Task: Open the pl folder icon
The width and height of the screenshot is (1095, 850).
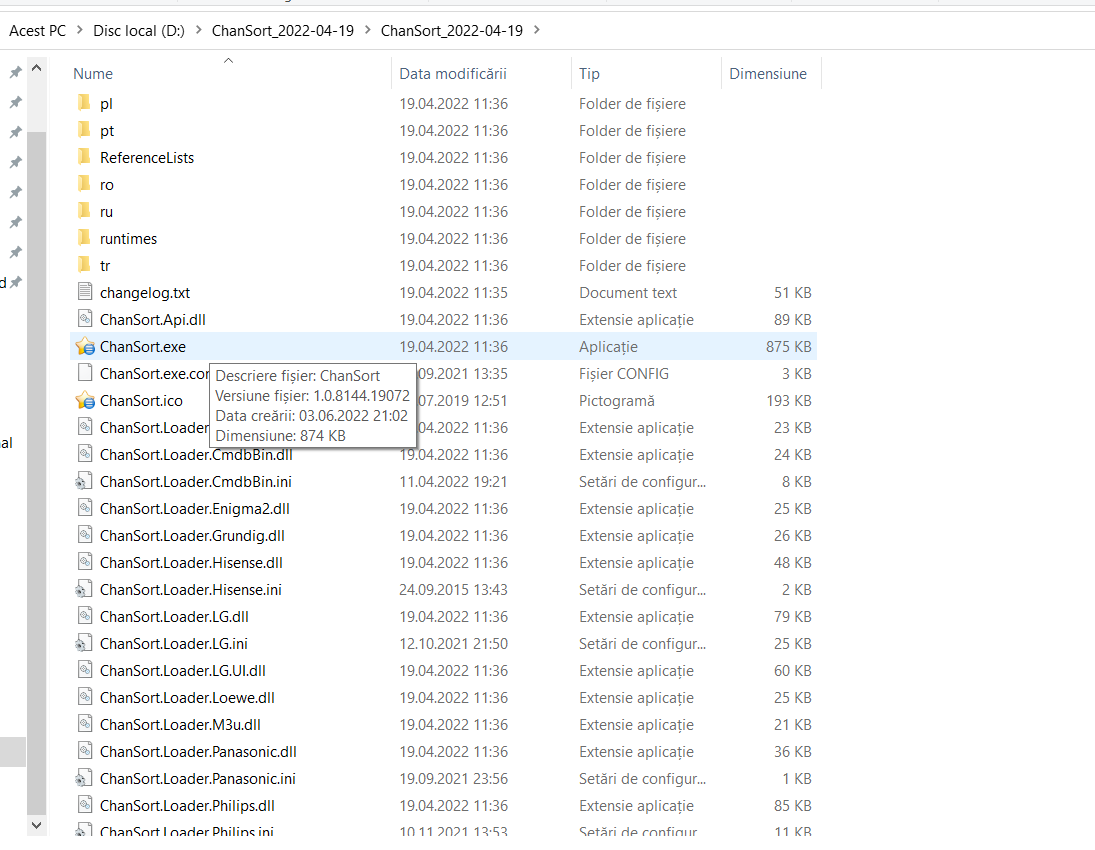Action: click(x=84, y=103)
